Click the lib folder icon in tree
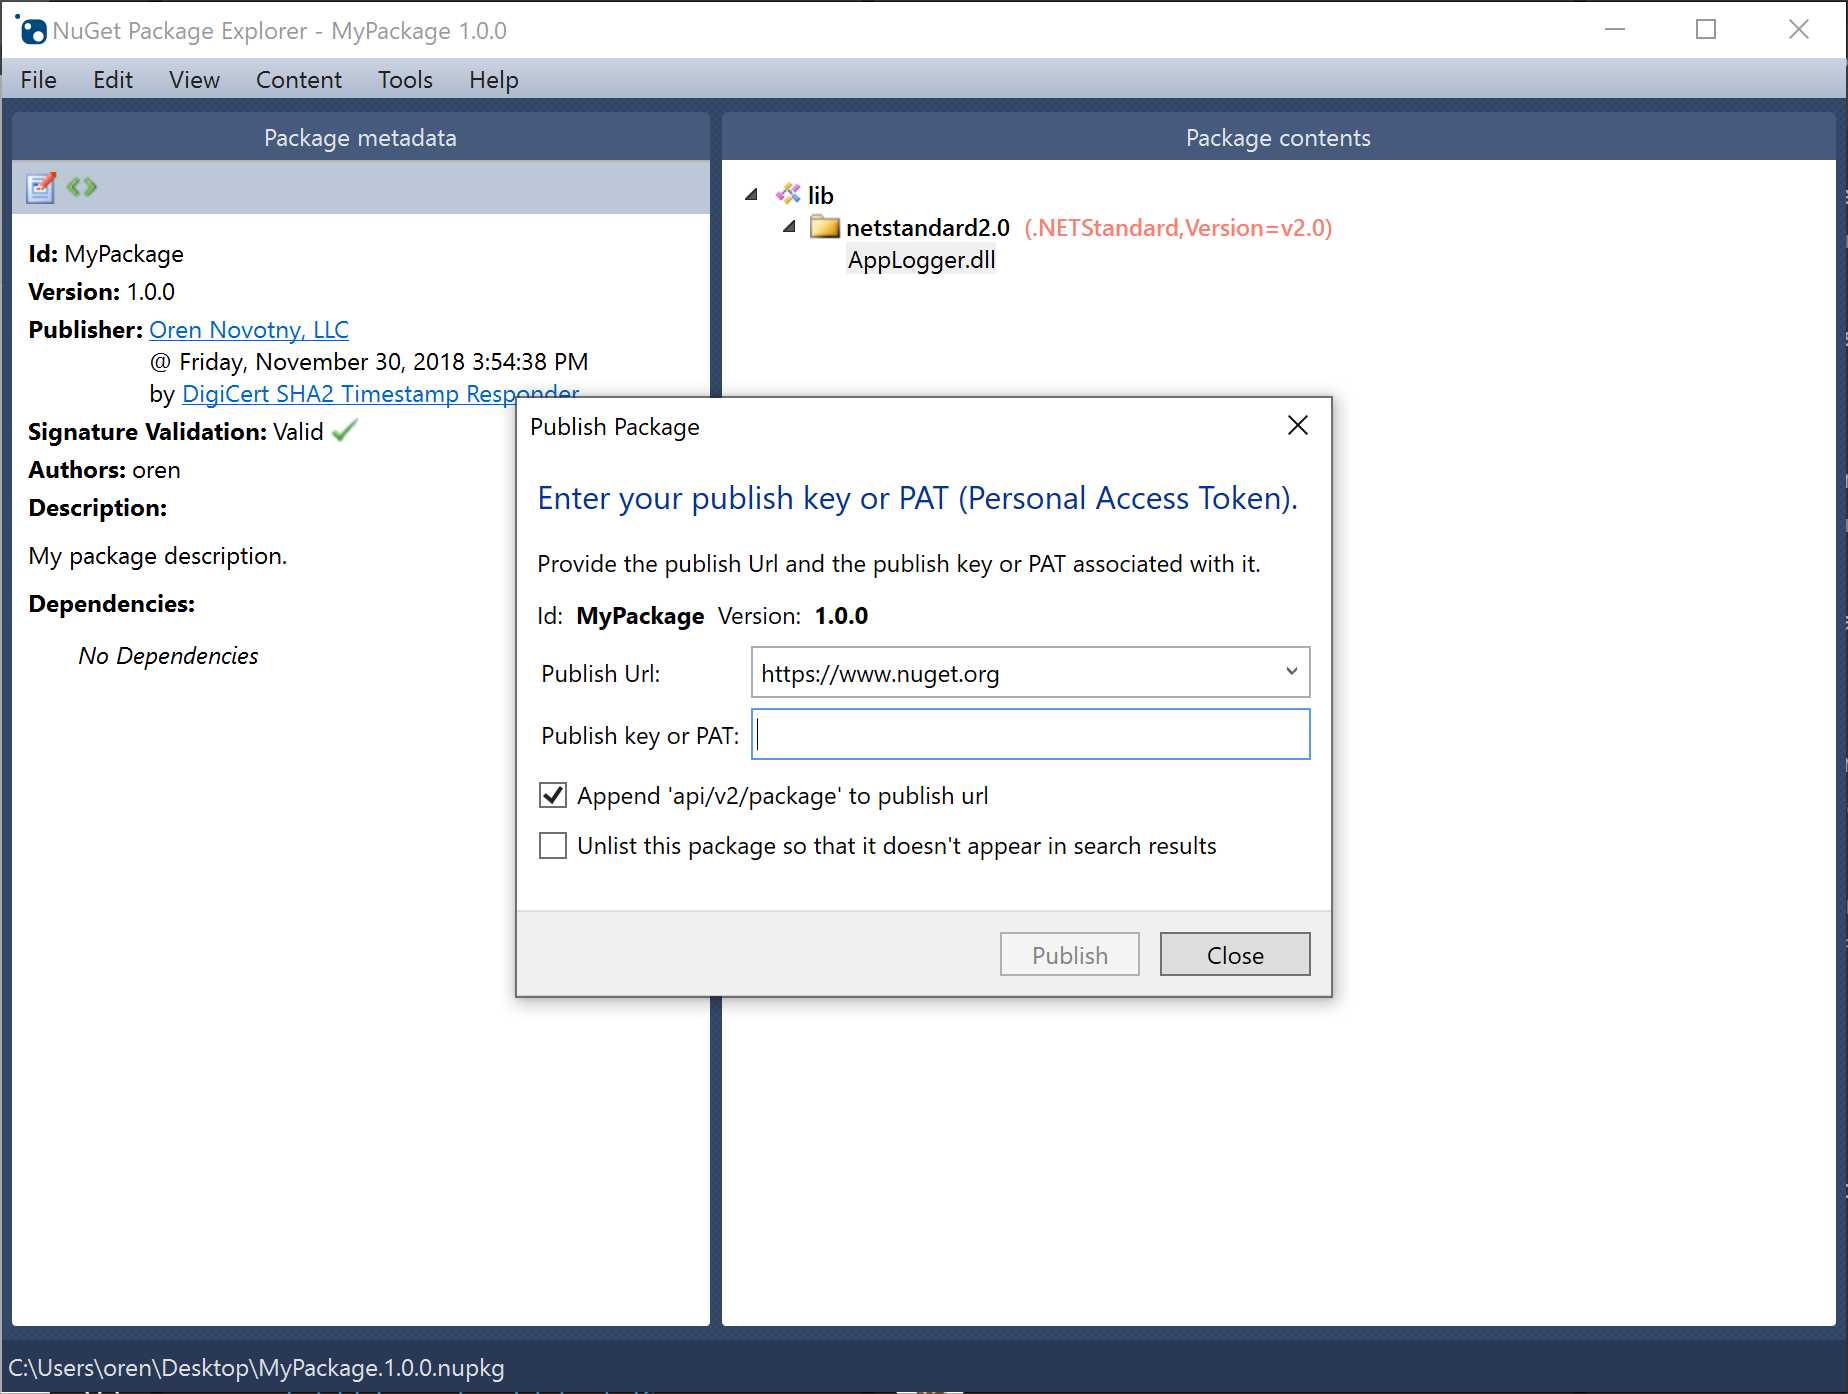Viewport: 1848px width, 1394px height. point(789,194)
